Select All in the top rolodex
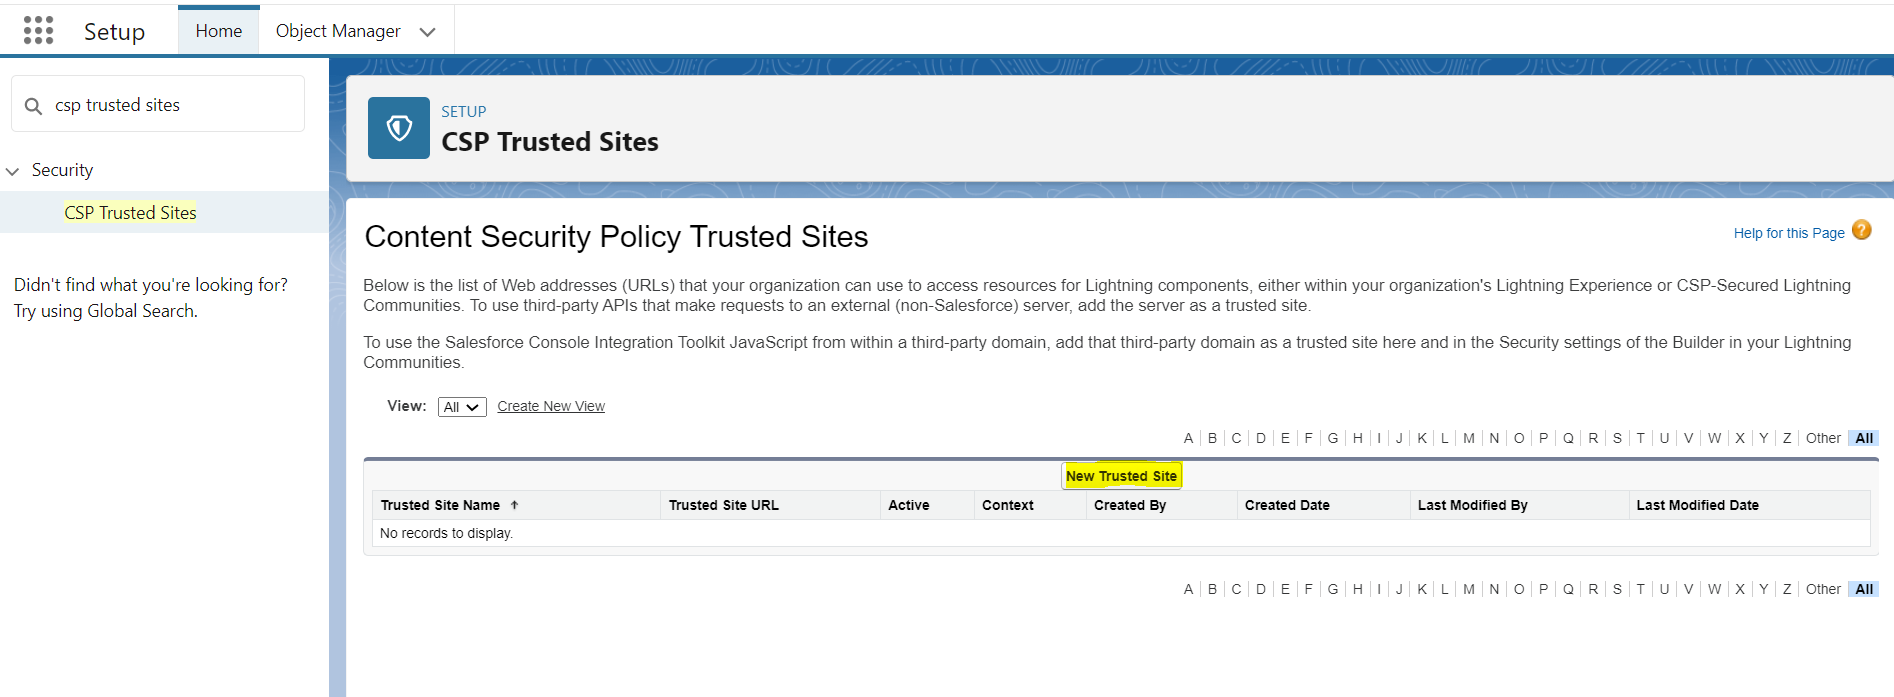The image size is (1894, 697). [1864, 438]
